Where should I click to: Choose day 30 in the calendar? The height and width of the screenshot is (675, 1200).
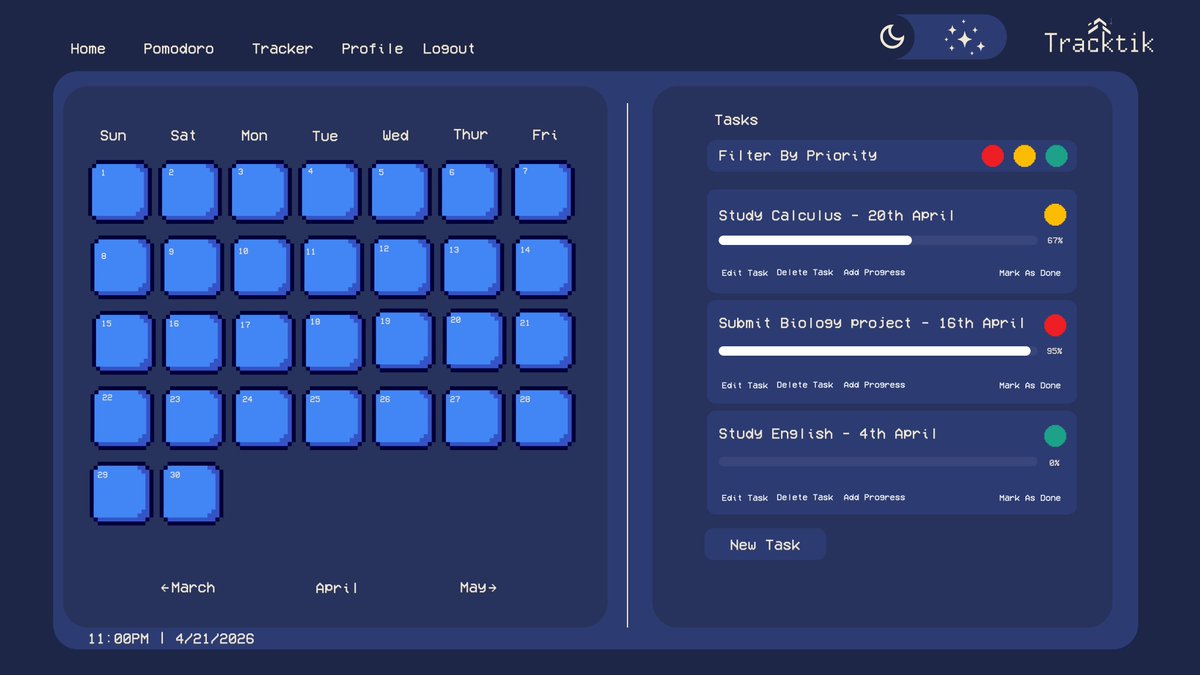pos(192,493)
